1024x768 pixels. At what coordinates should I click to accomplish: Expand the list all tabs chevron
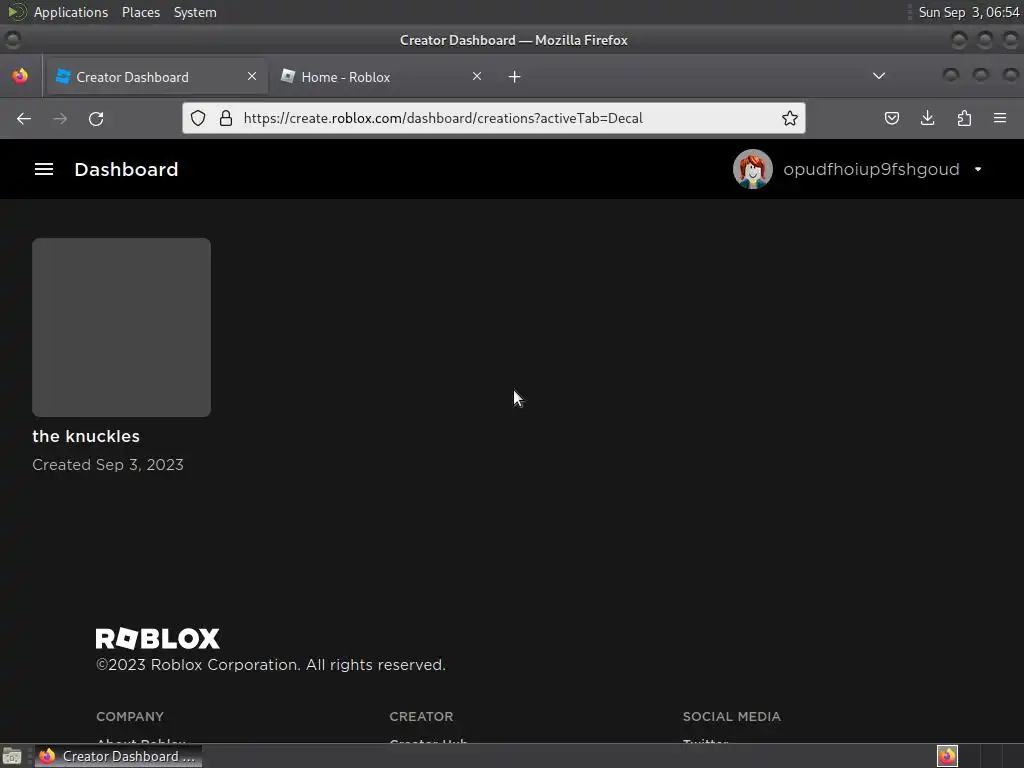coord(879,76)
